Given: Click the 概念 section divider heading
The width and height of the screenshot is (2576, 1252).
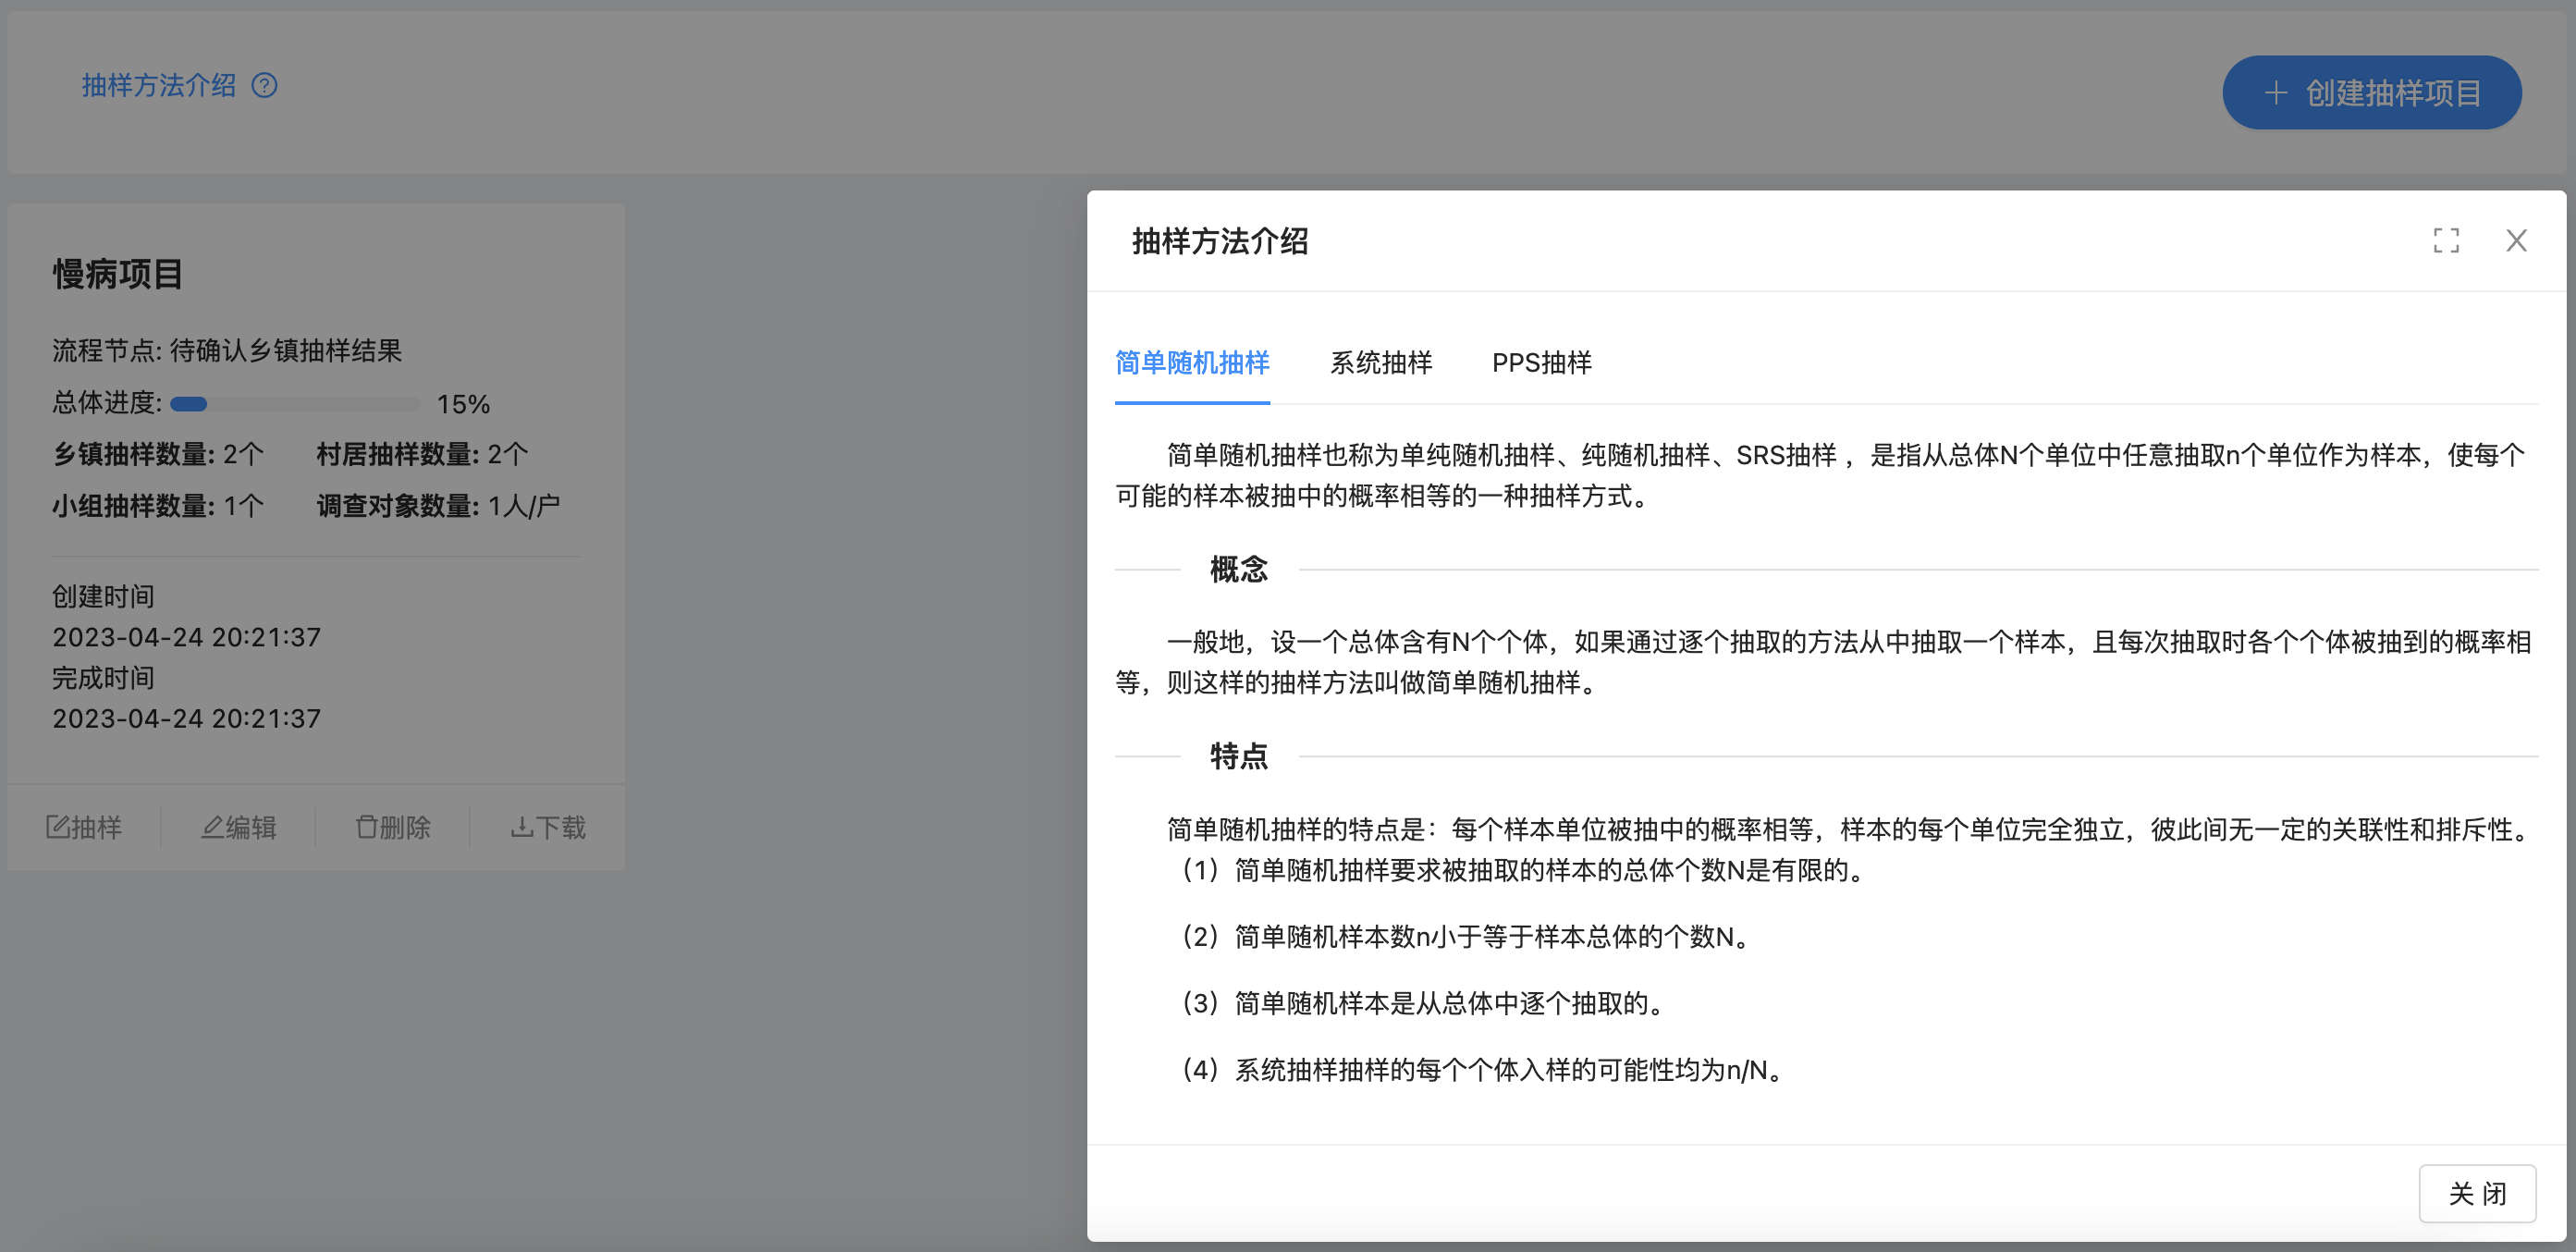Looking at the screenshot, I should 1238,569.
